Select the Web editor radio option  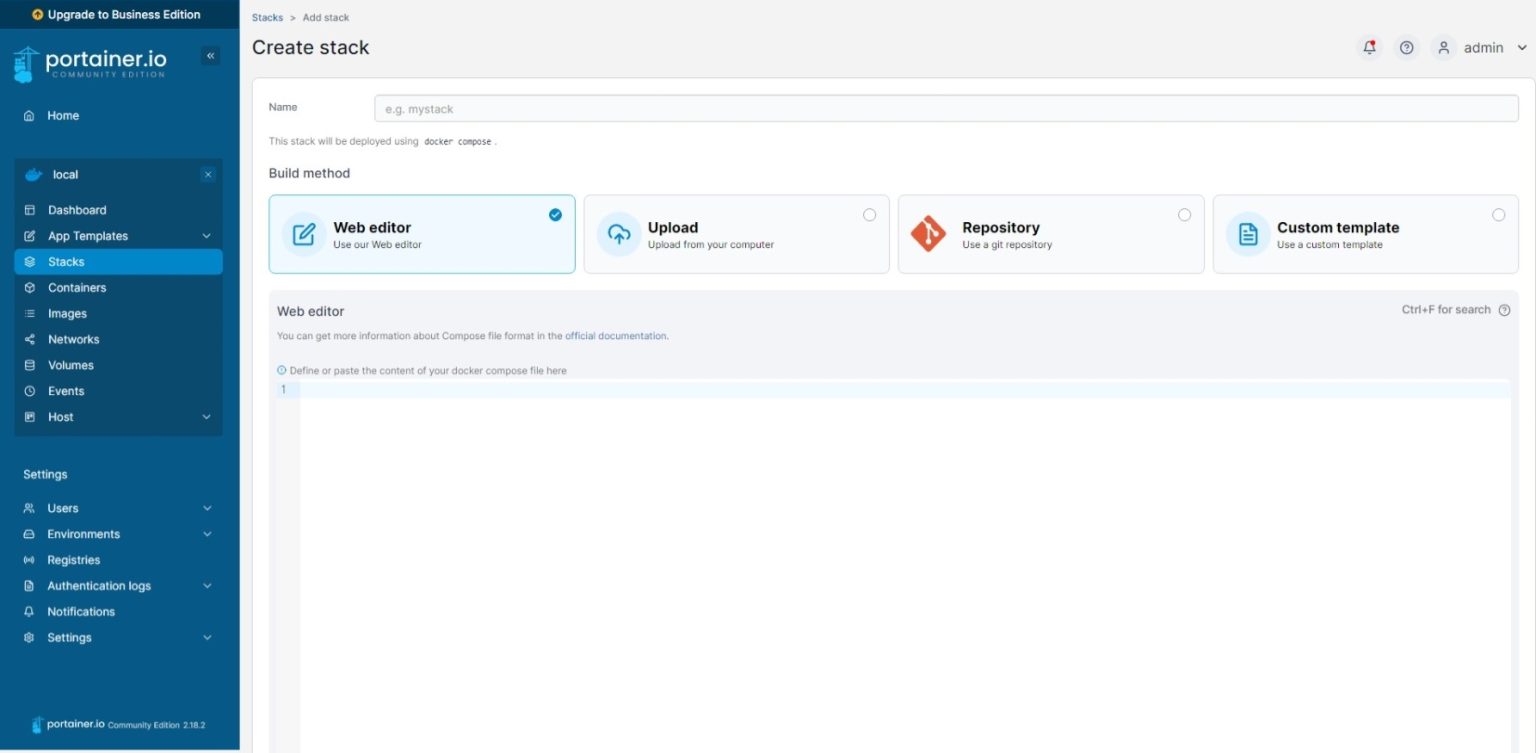coord(555,214)
